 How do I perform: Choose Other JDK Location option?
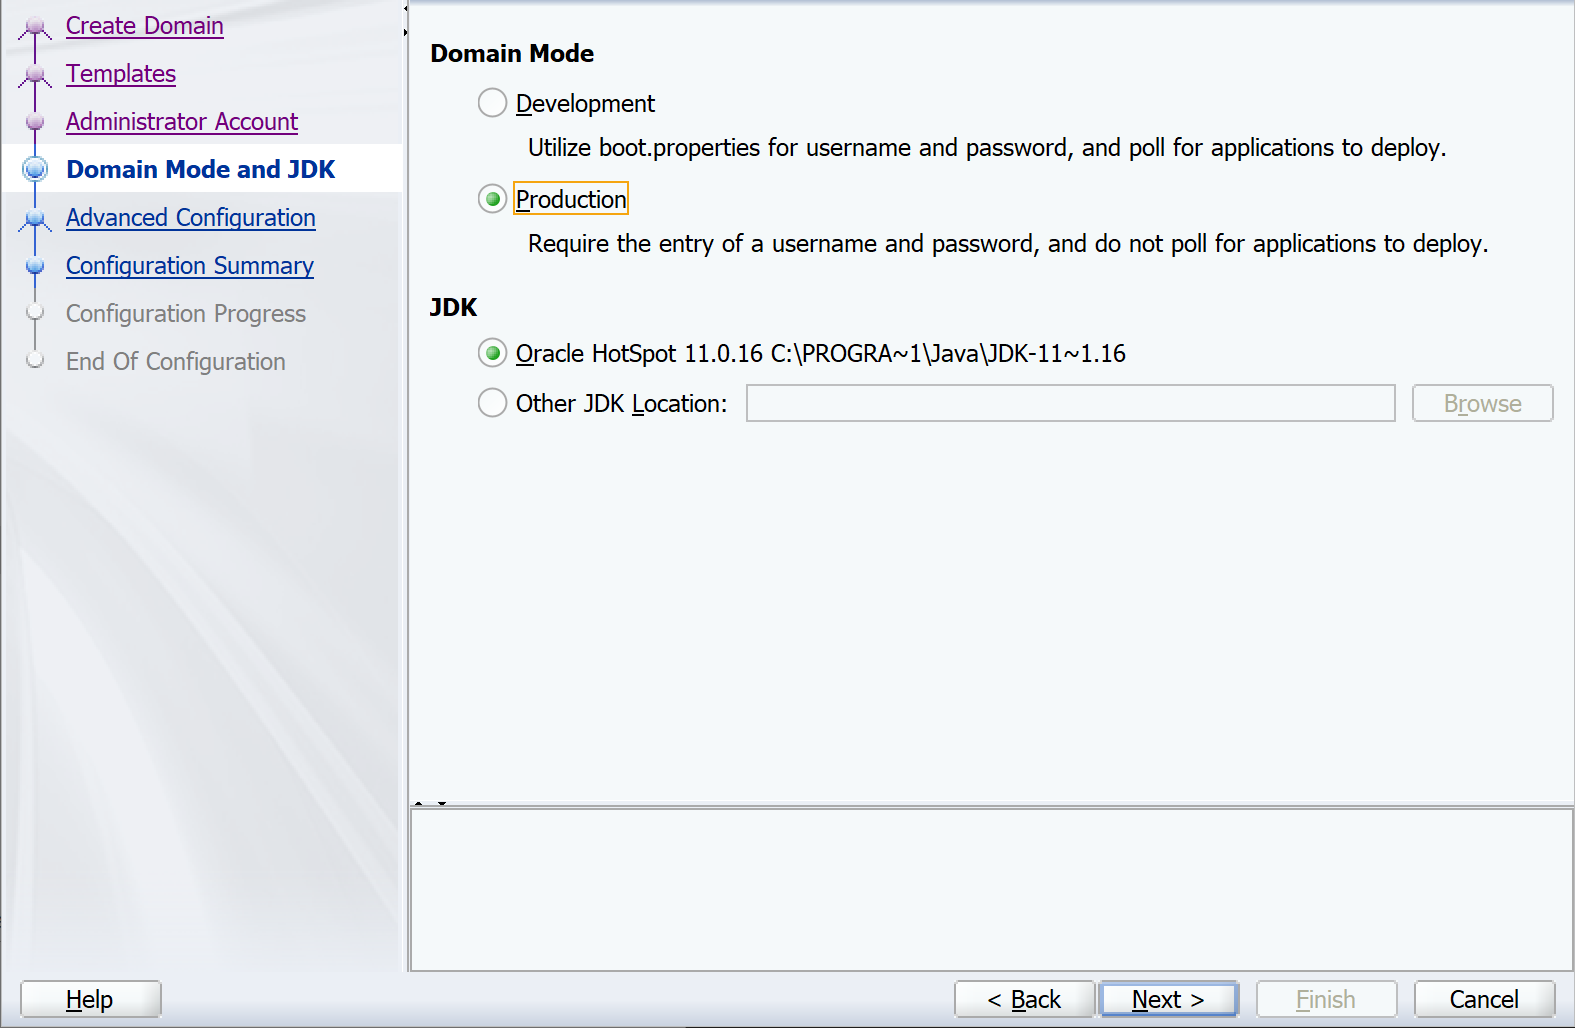click(492, 403)
